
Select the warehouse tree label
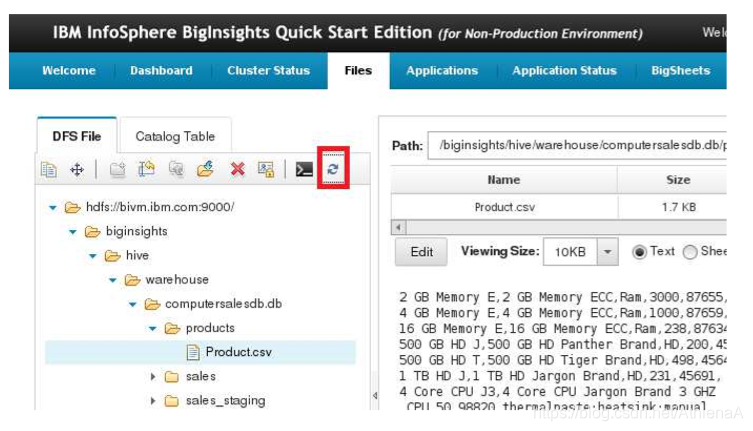(x=177, y=280)
